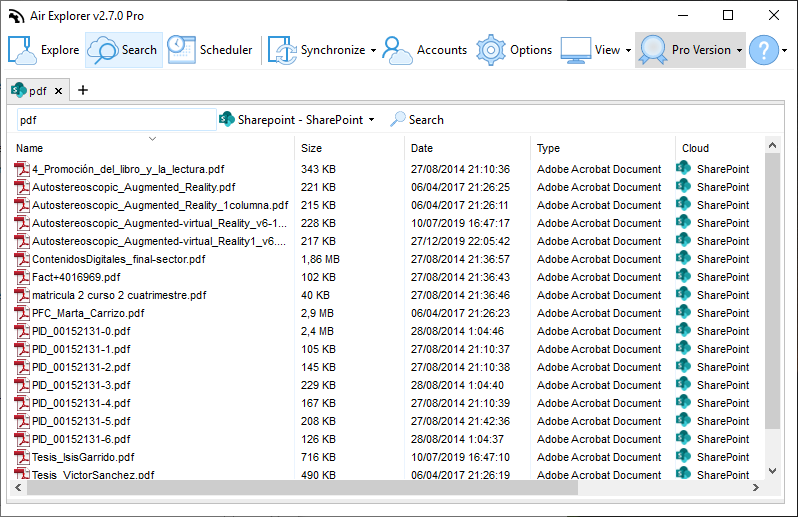Click the vertical scrollbar down arrow

(x=773, y=471)
